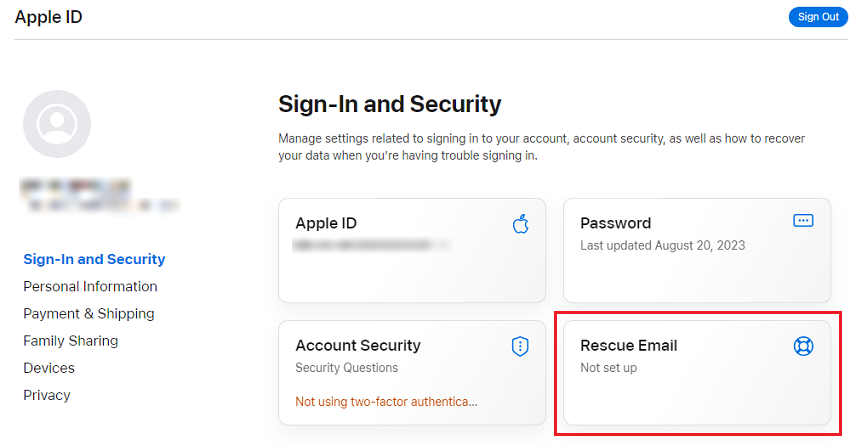Click the shield icon on Account Security
Screen dimensions: 856x445
click(x=520, y=346)
